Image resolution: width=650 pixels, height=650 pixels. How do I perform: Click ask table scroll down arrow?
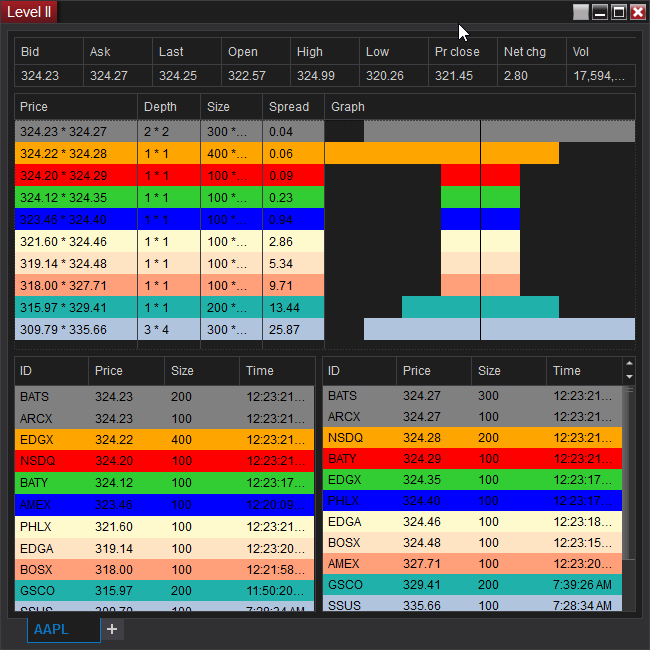(x=629, y=377)
